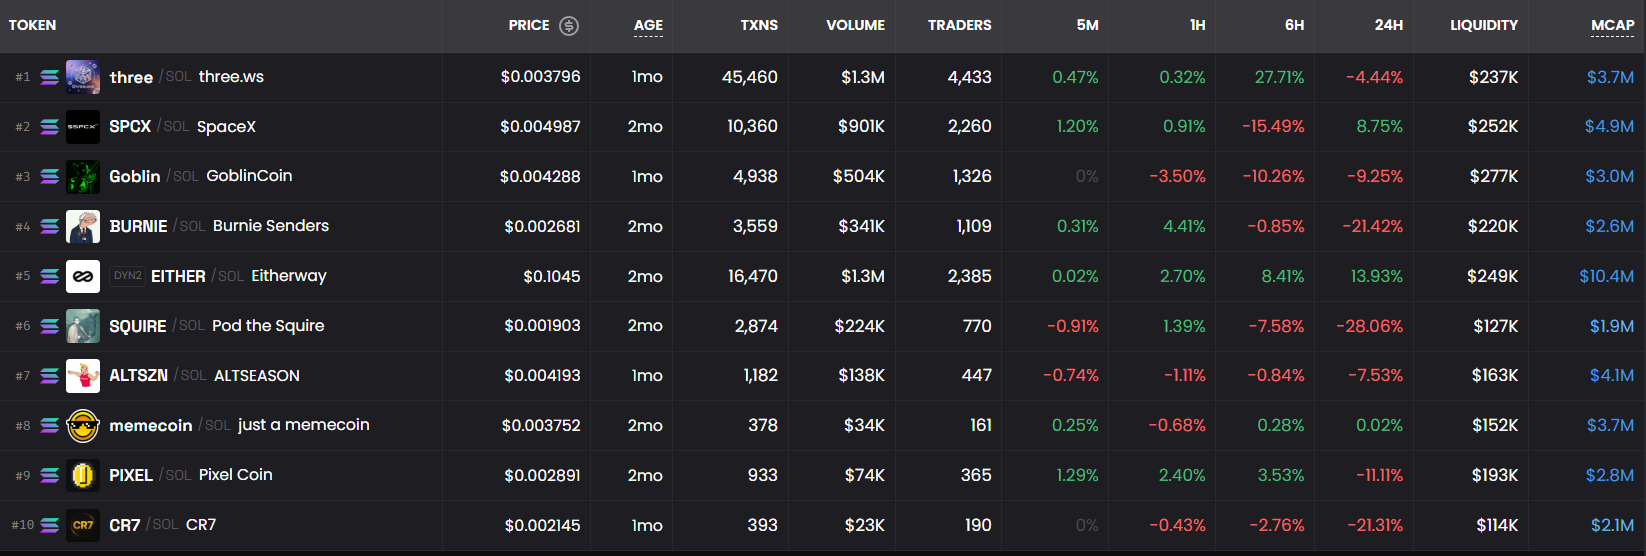
Task: Click the 4,433 traders count
Action: pos(969,77)
